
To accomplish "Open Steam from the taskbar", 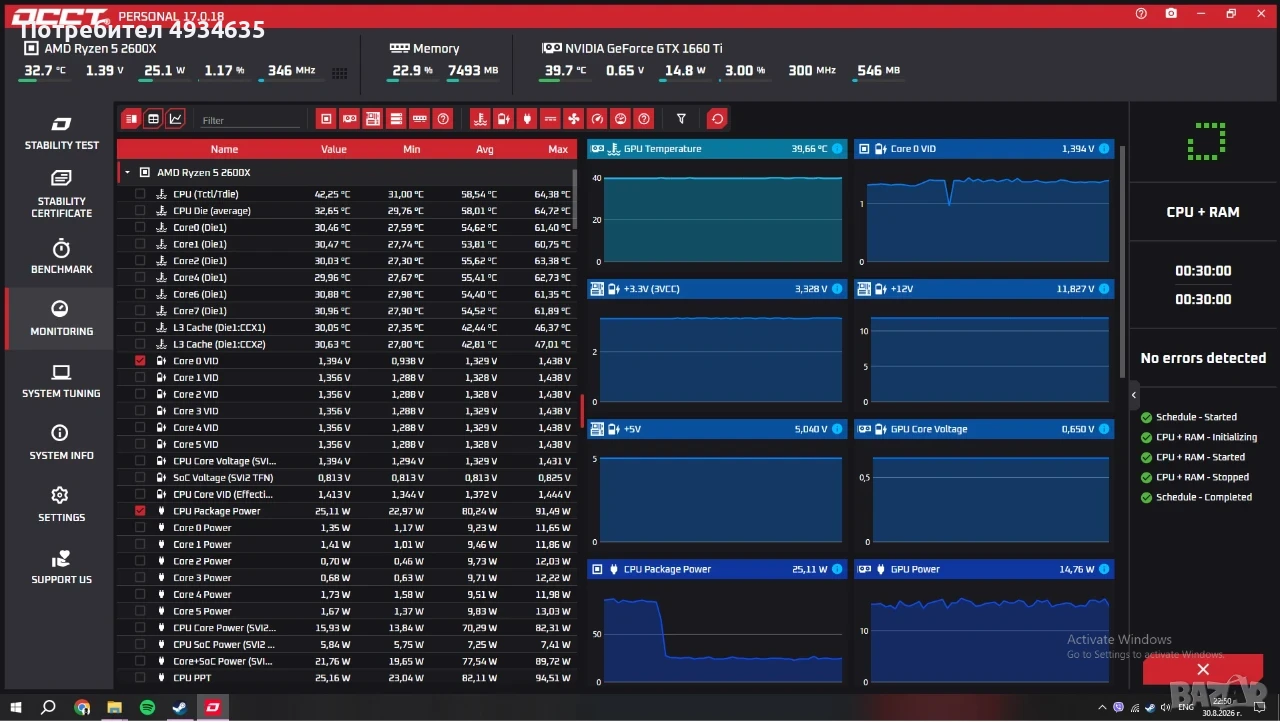I will point(178,708).
